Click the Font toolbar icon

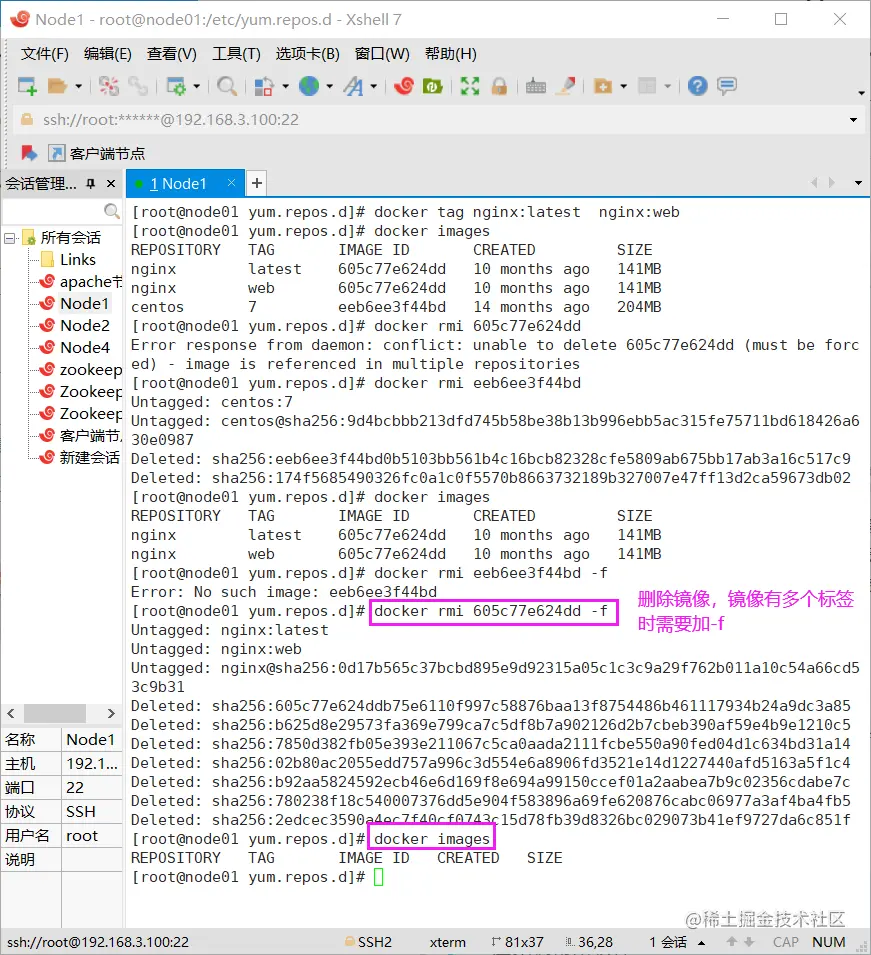coord(353,86)
